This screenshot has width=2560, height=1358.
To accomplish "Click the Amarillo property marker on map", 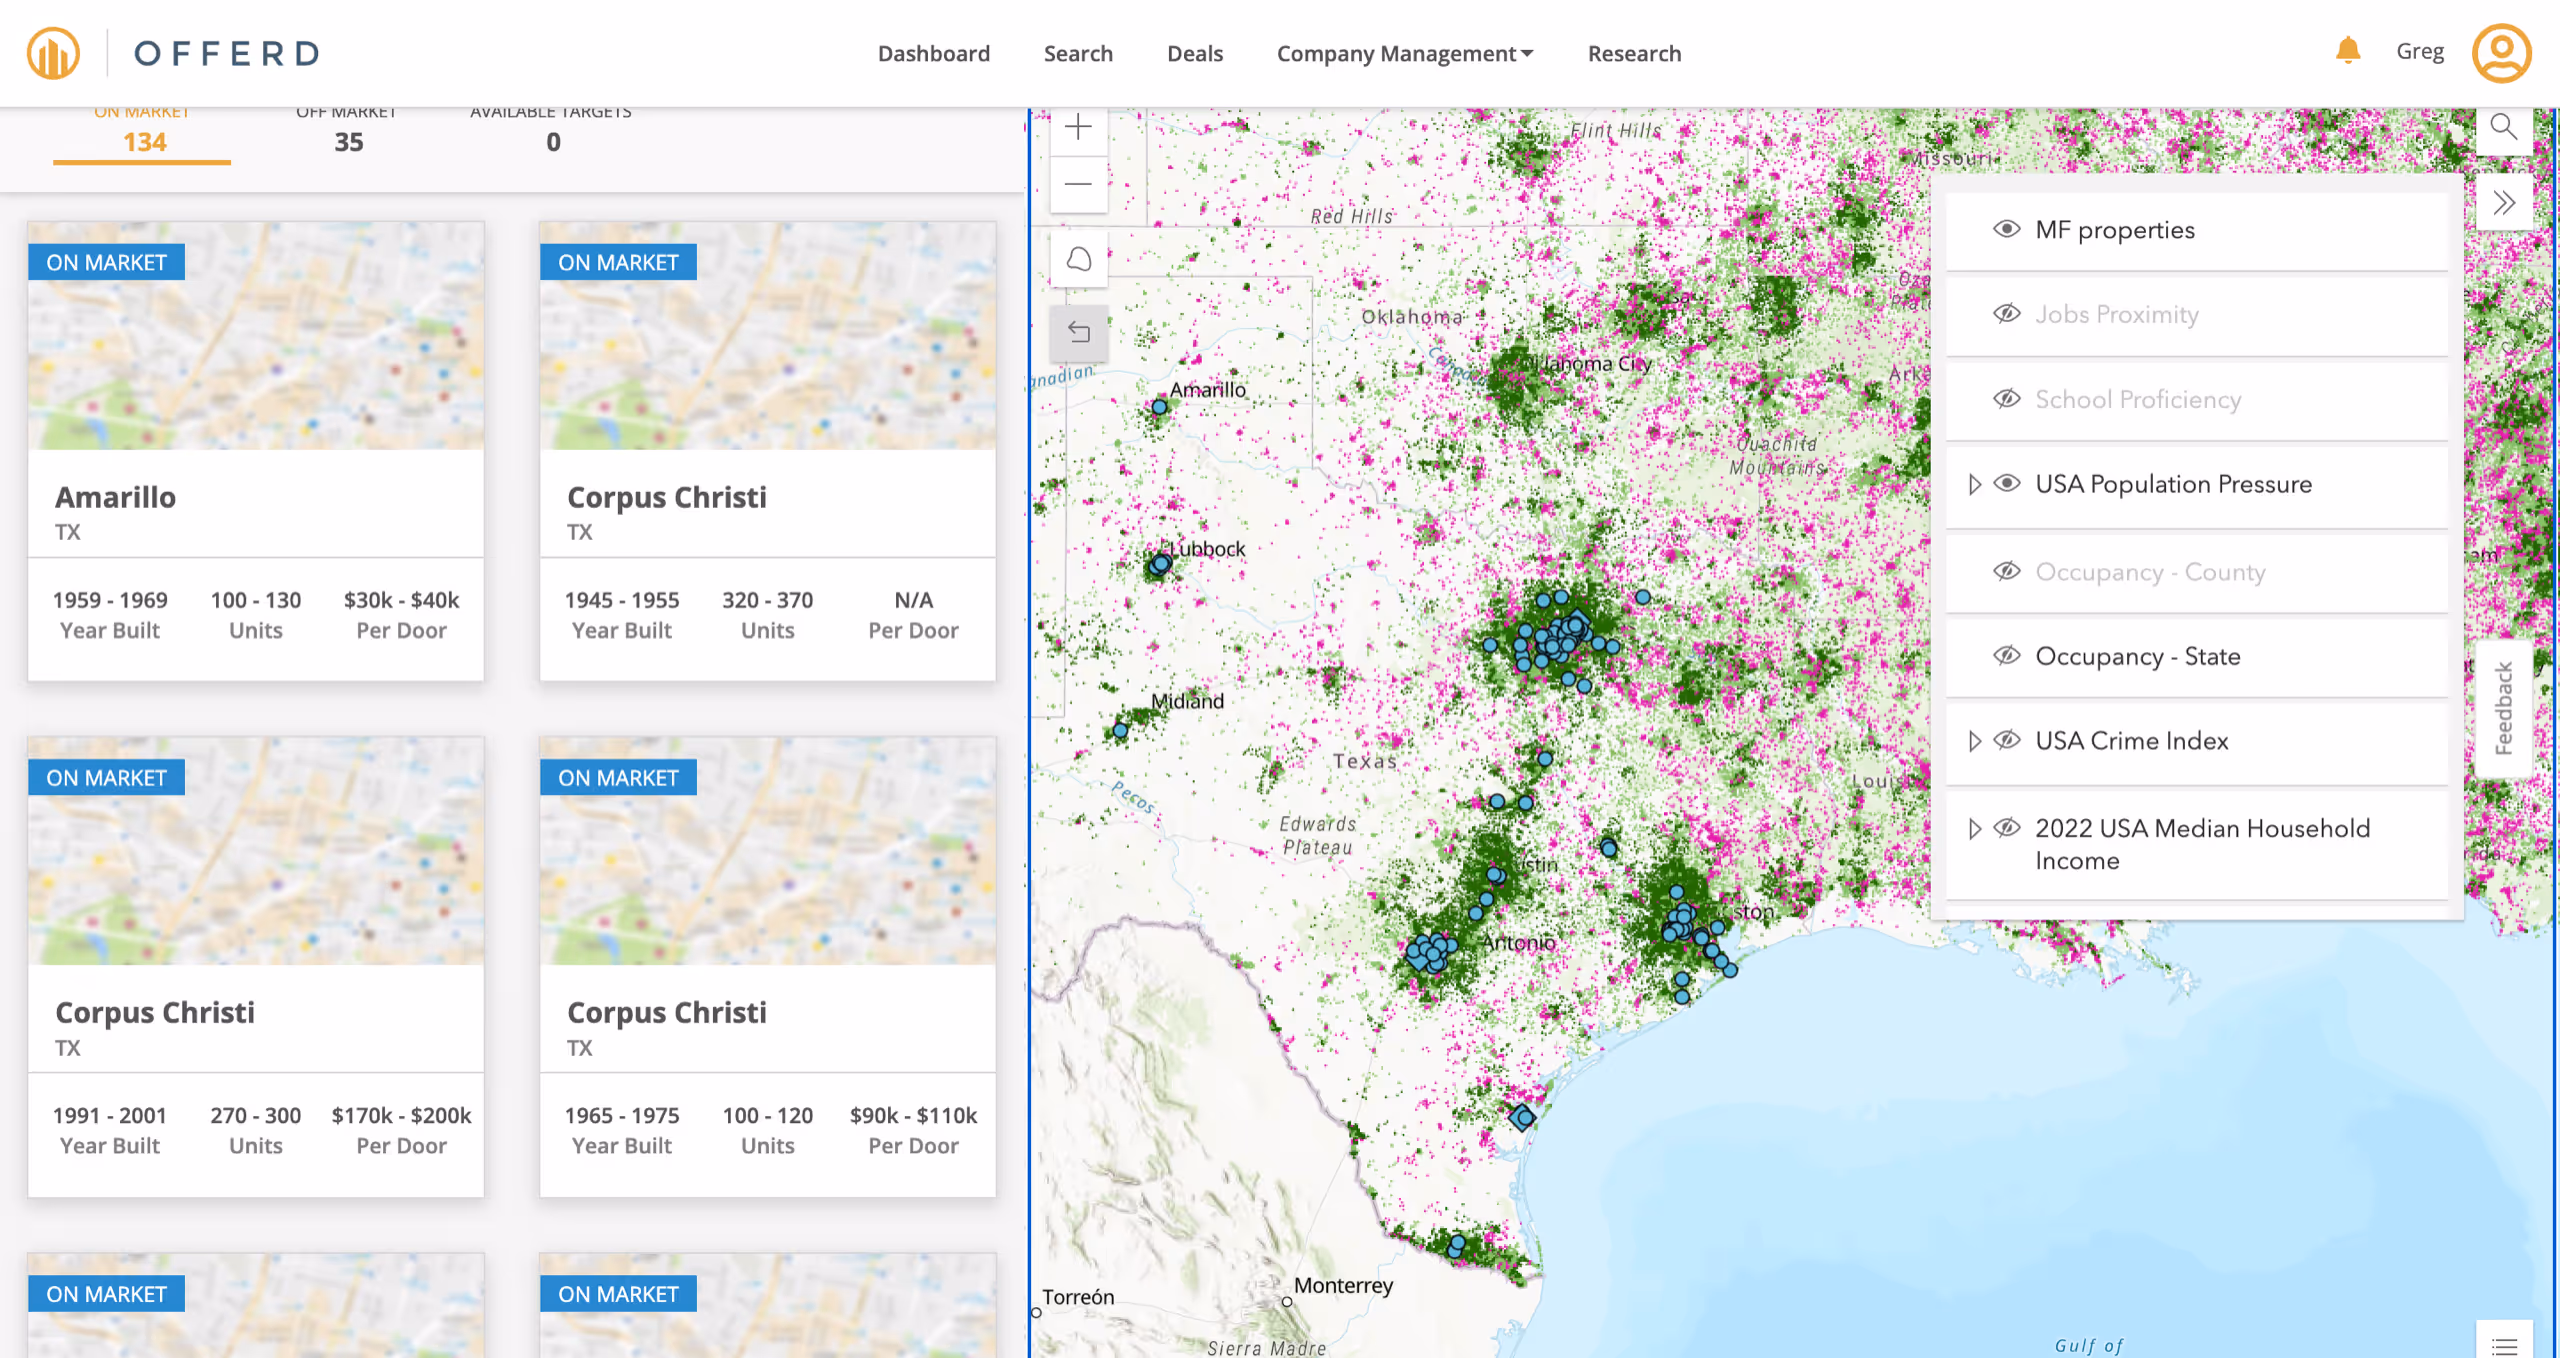I will pyautogui.click(x=1159, y=407).
